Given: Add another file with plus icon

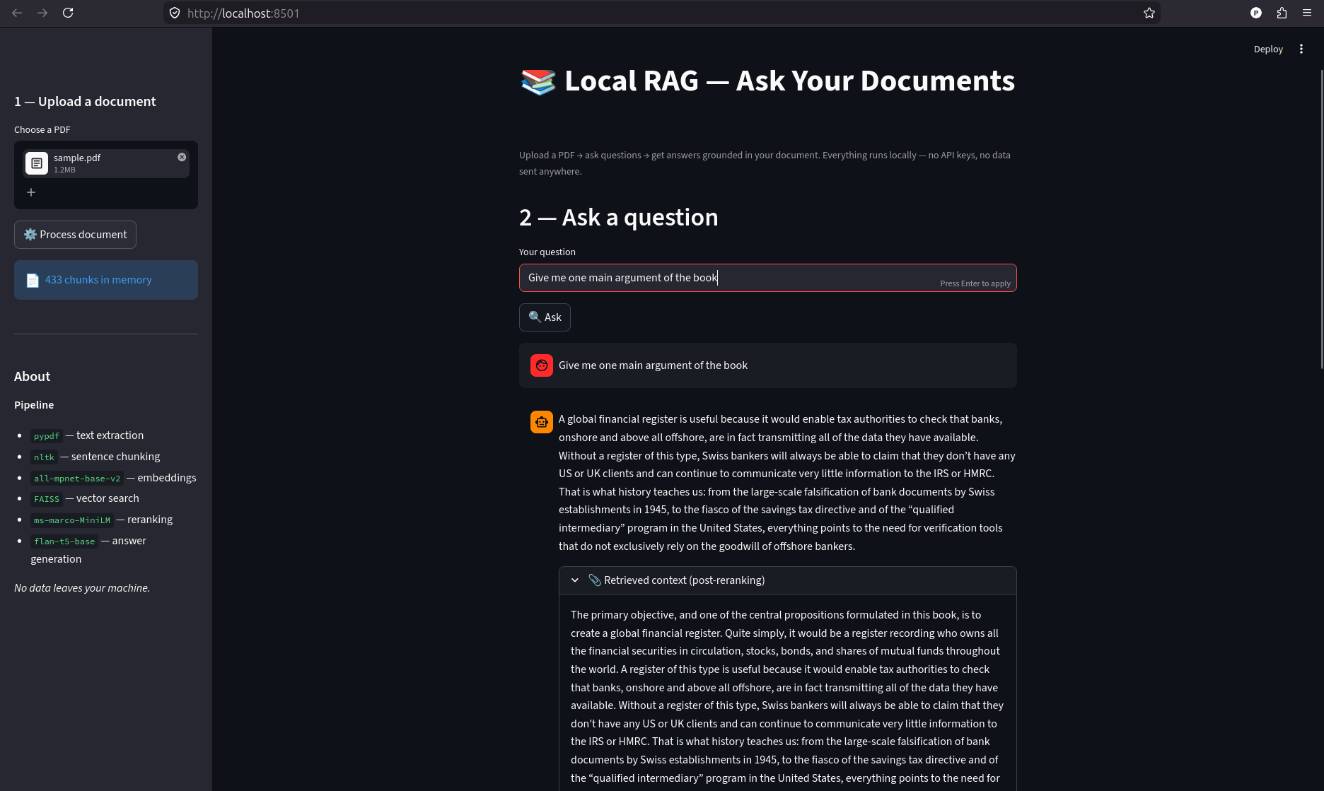Looking at the screenshot, I should click(31, 192).
